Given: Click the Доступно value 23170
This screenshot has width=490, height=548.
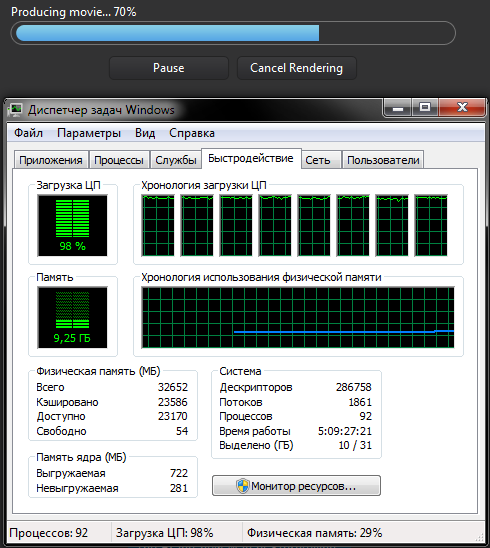Looking at the screenshot, I should (x=173, y=416).
